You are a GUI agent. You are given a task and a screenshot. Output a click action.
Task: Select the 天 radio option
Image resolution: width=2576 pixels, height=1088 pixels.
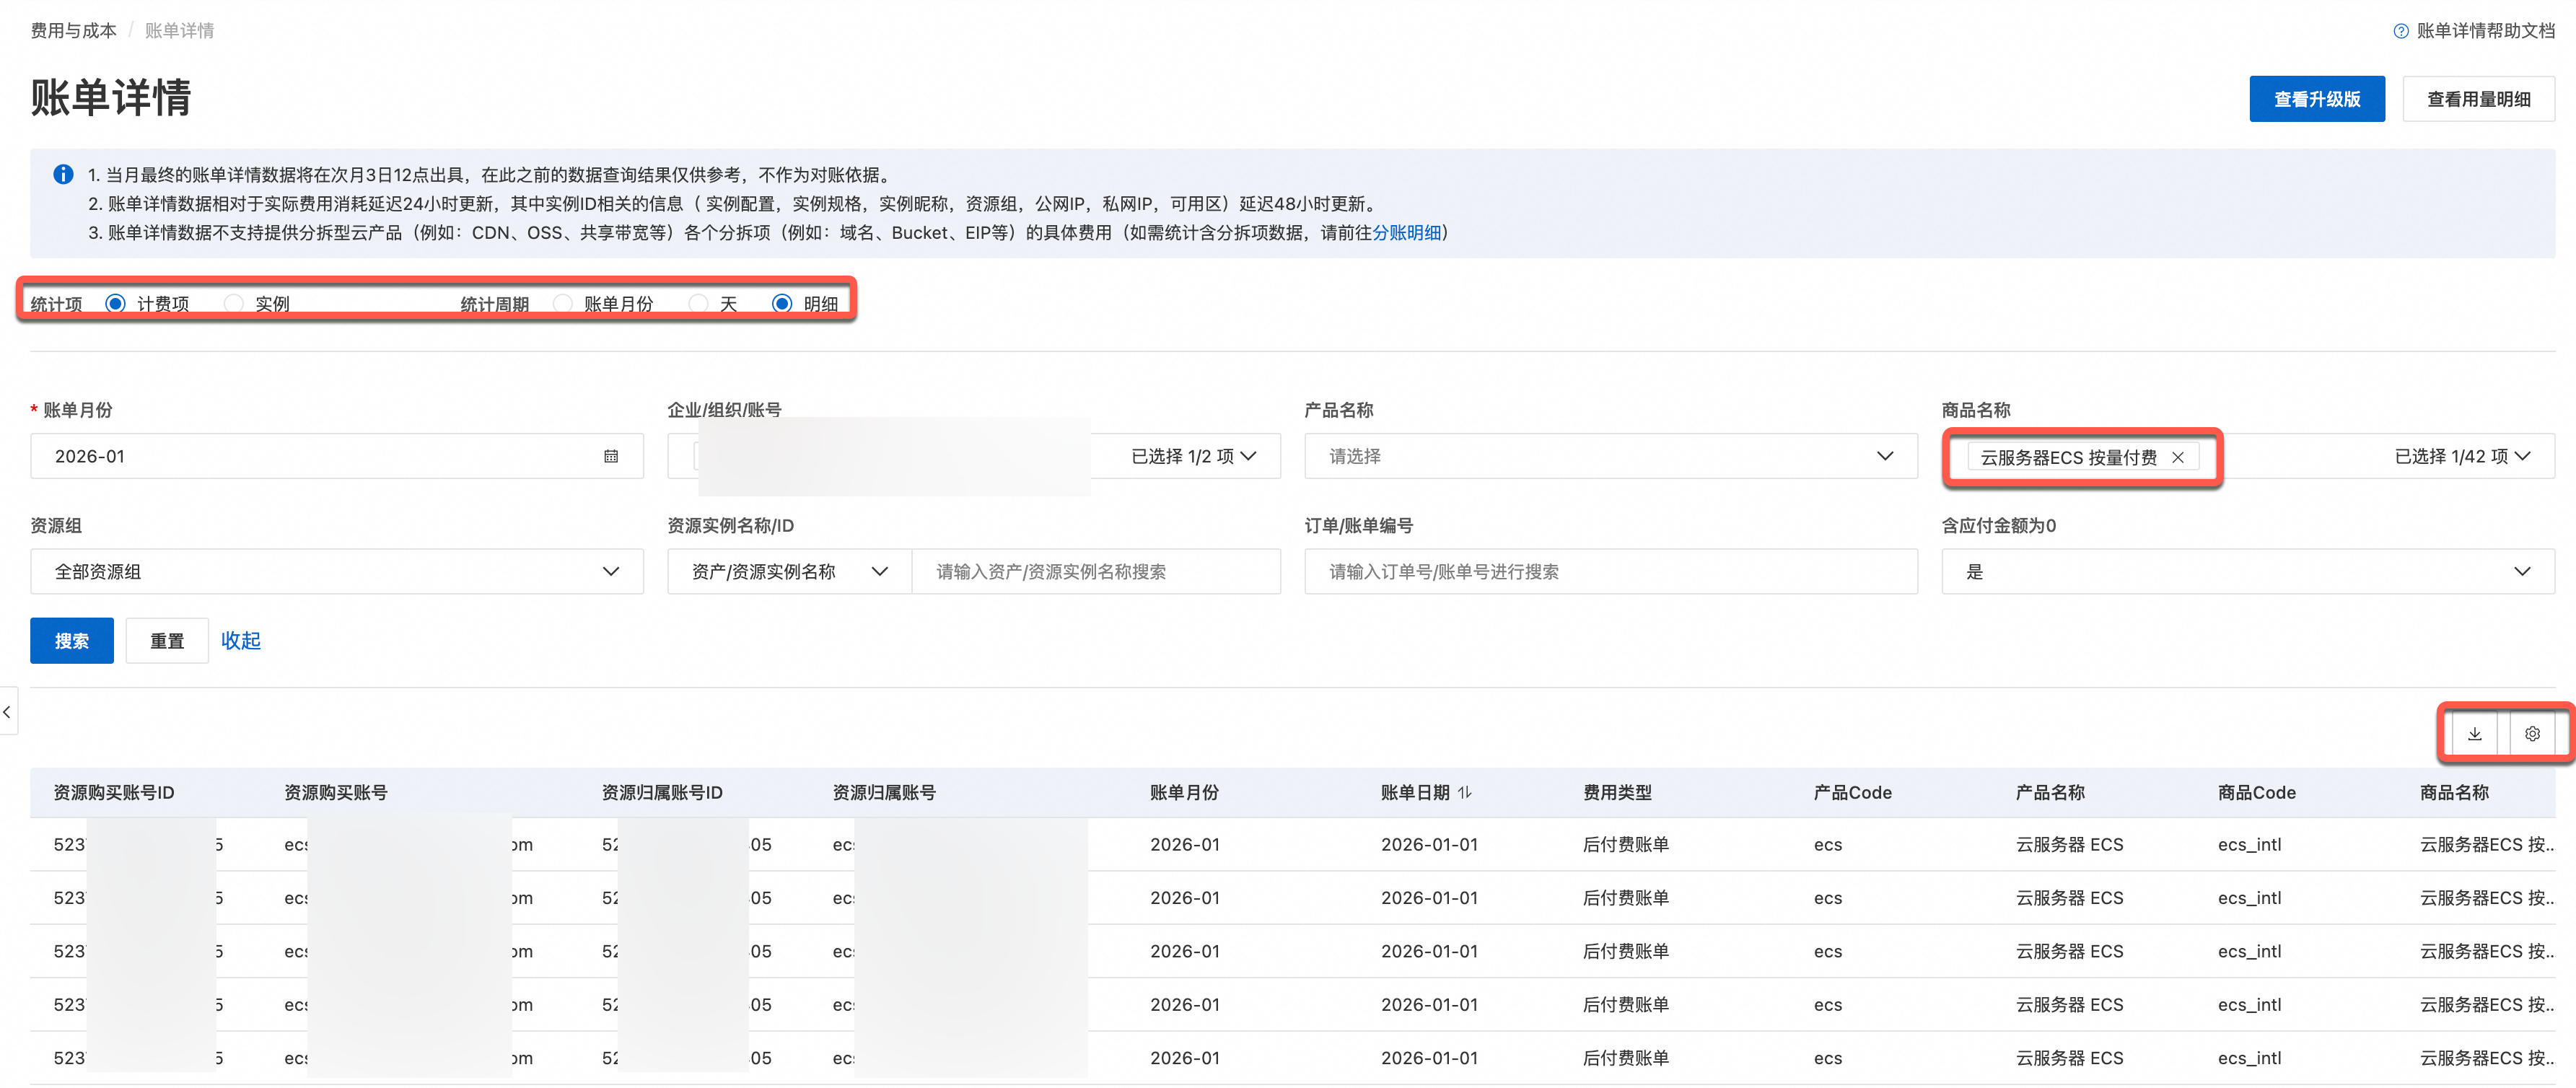[699, 303]
